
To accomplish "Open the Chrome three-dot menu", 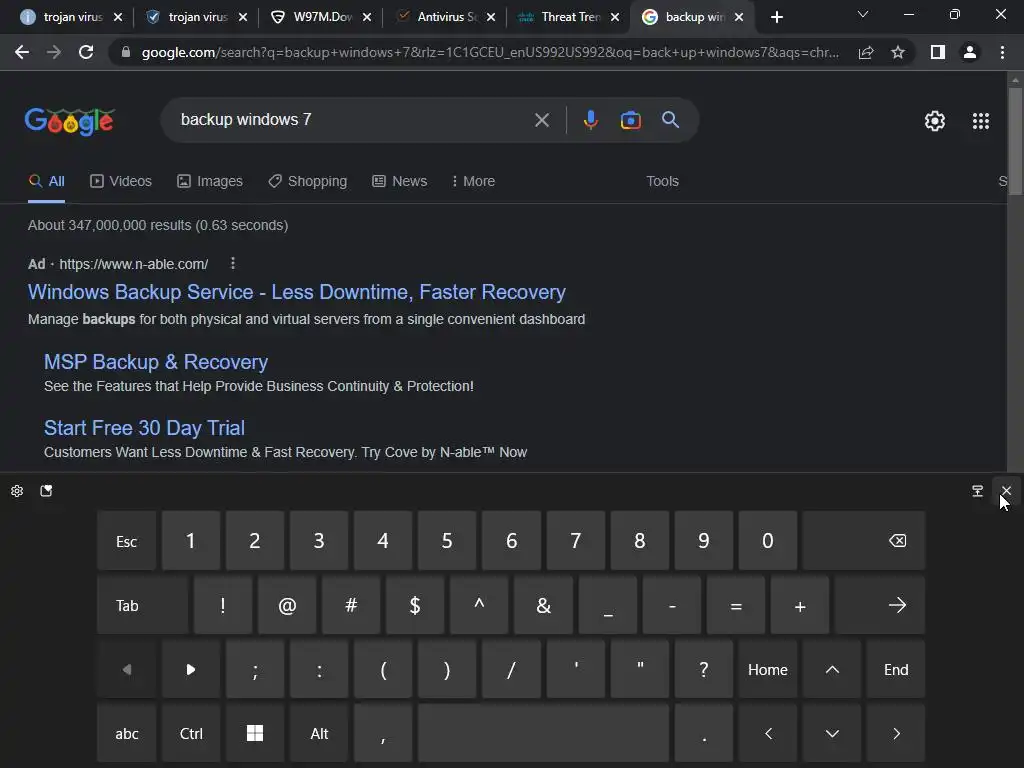I will (x=1002, y=52).
